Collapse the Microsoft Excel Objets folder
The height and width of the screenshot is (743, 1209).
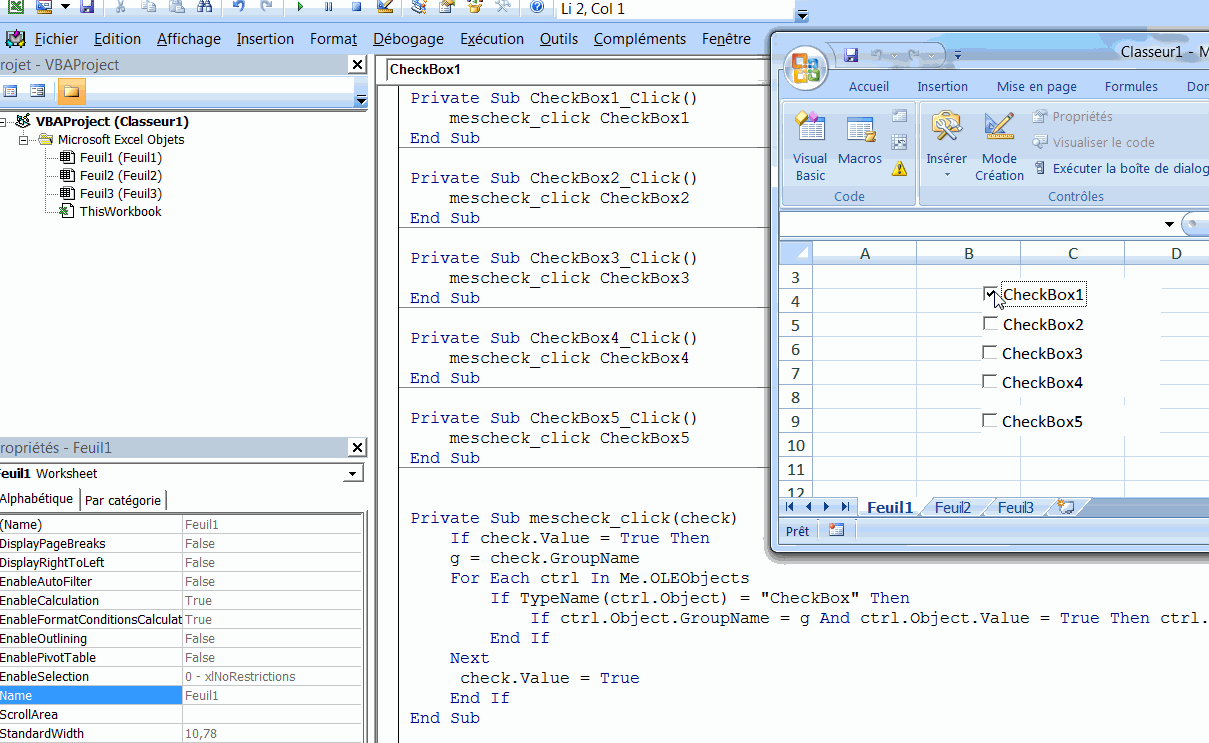(x=24, y=140)
